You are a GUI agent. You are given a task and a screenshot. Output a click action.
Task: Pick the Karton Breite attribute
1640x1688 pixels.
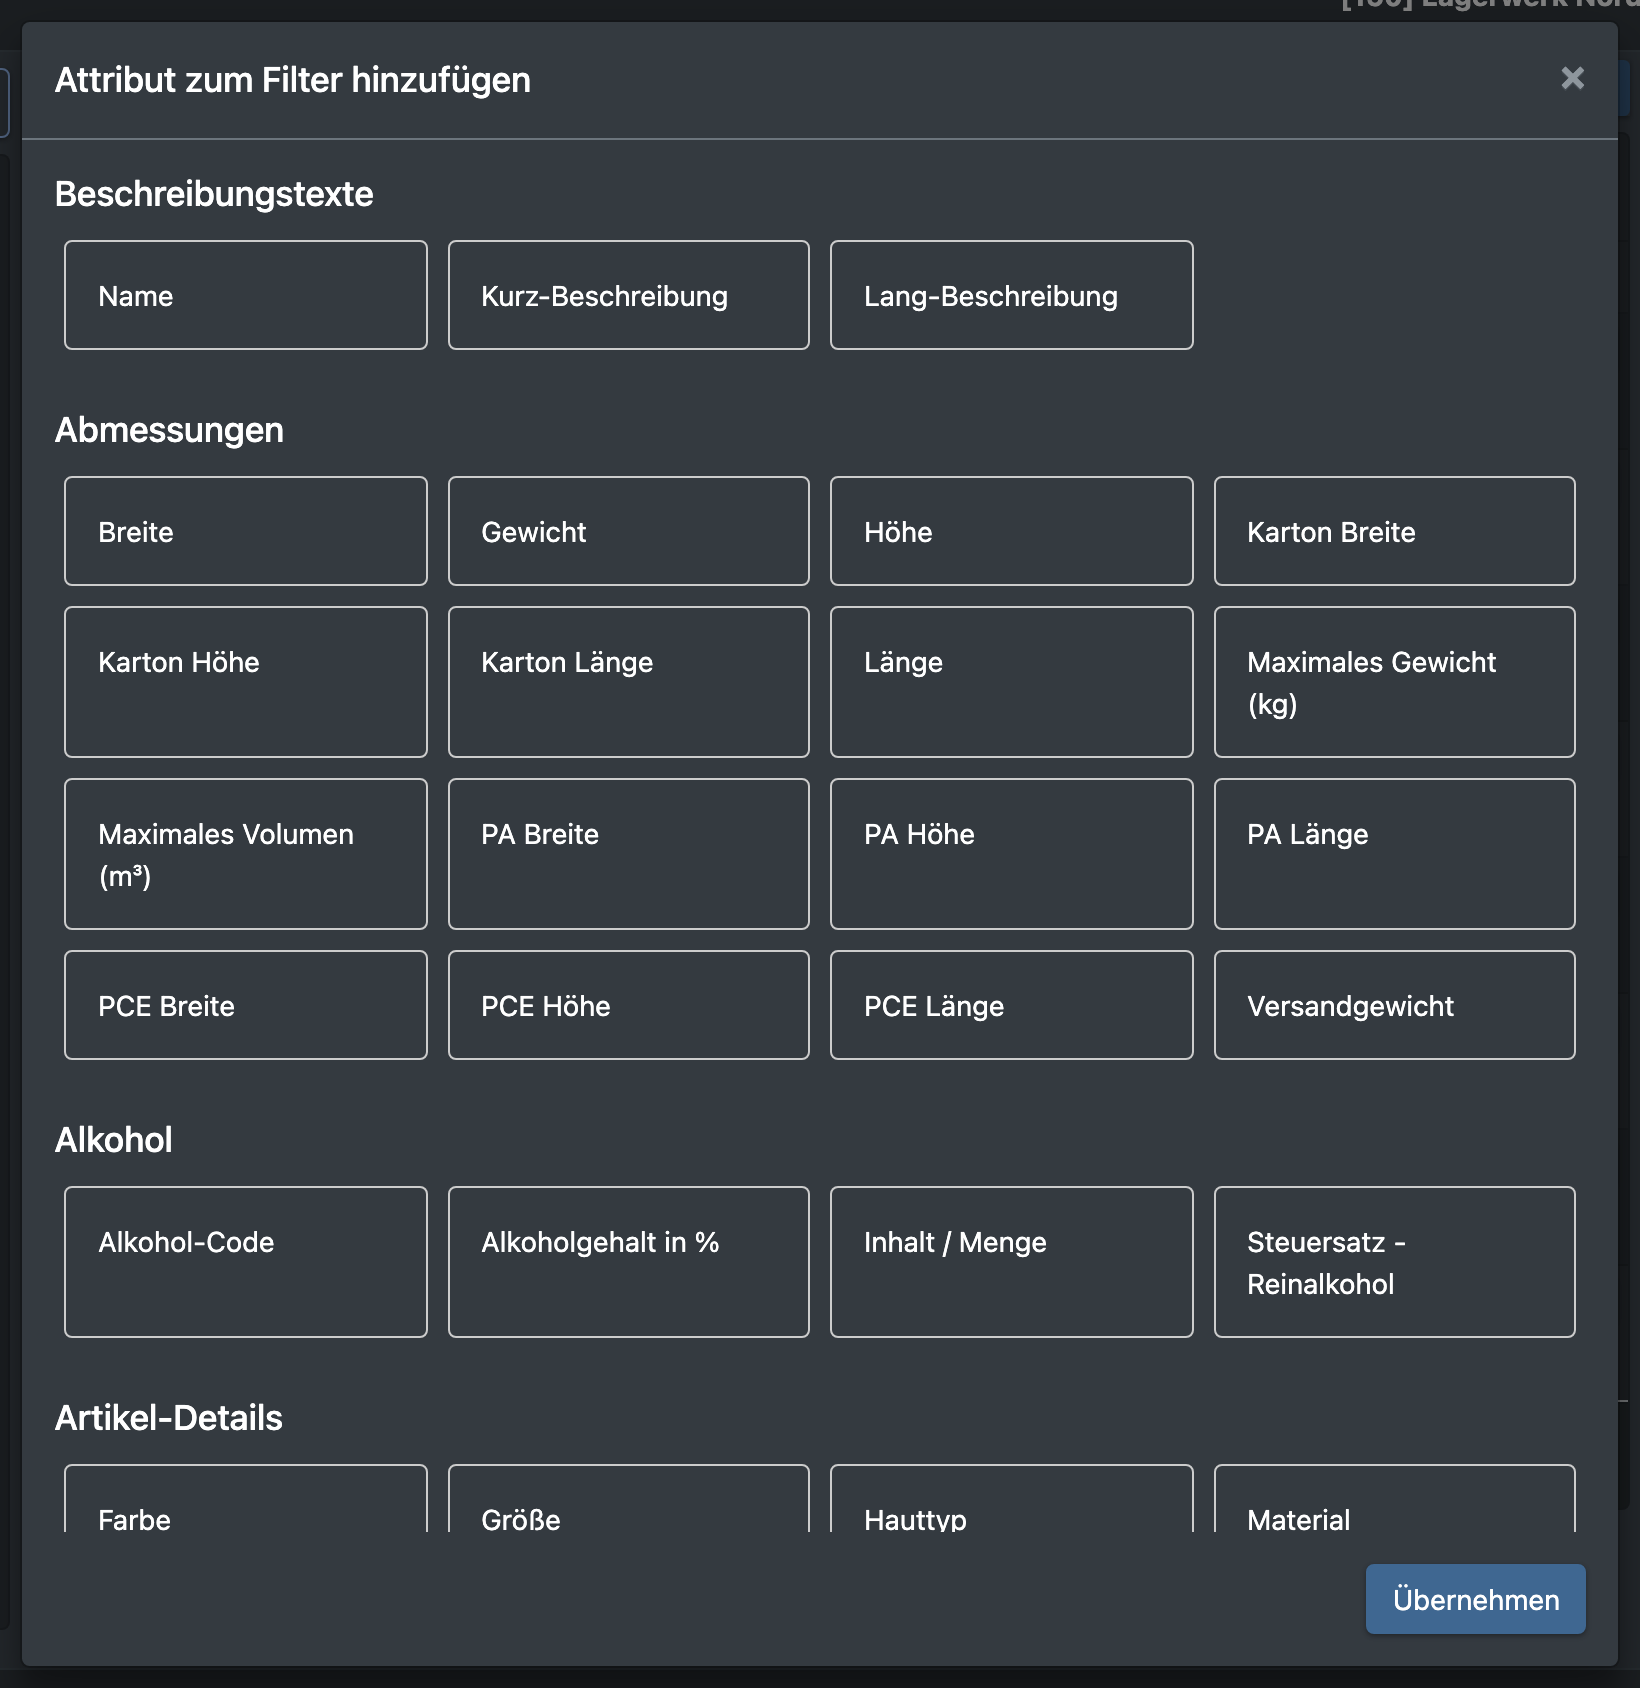coord(1395,531)
